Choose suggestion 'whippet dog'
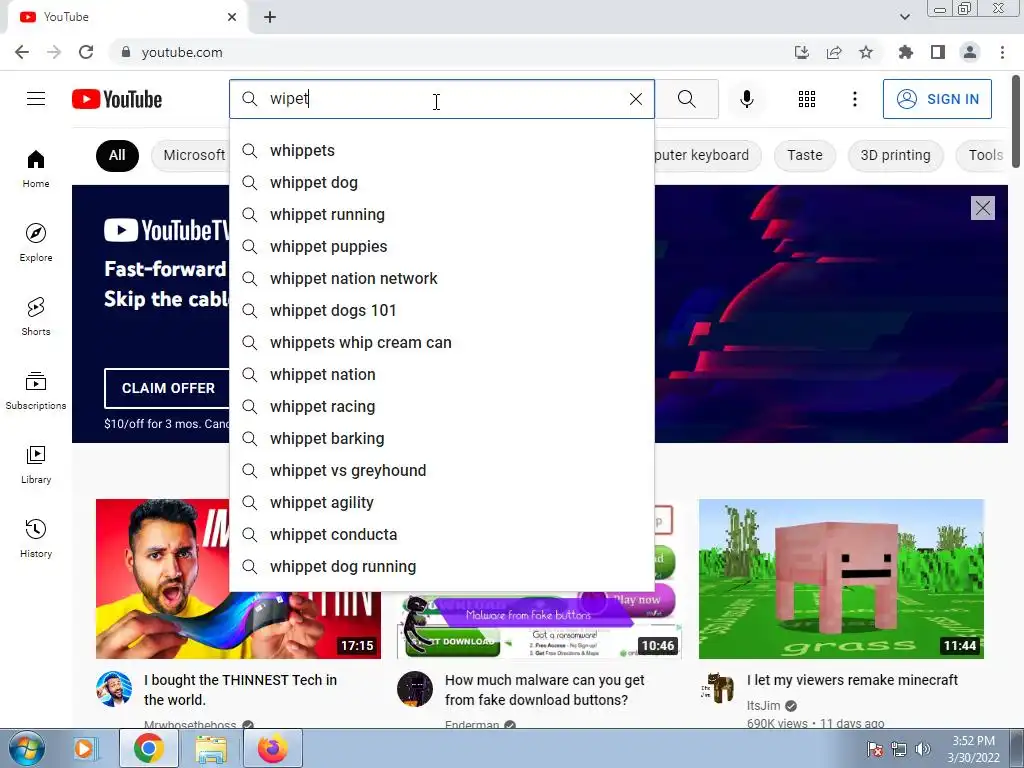The image size is (1024, 768). [x=441, y=182]
